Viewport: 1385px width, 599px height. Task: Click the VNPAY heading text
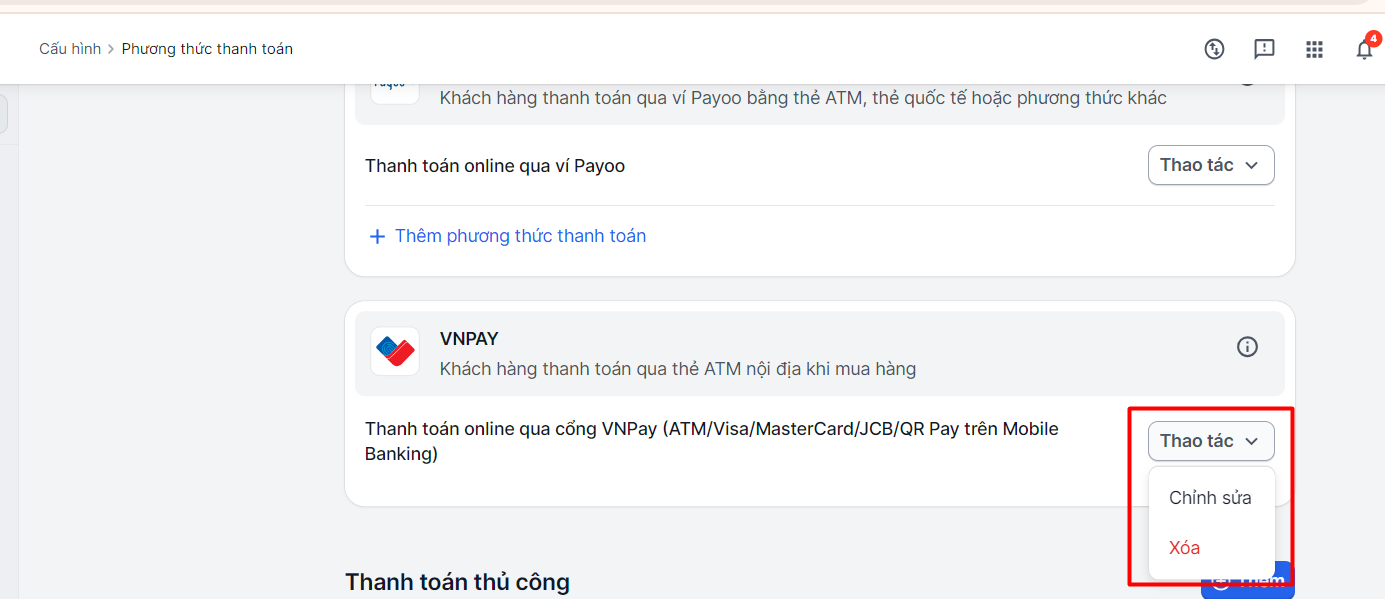pos(469,339)
